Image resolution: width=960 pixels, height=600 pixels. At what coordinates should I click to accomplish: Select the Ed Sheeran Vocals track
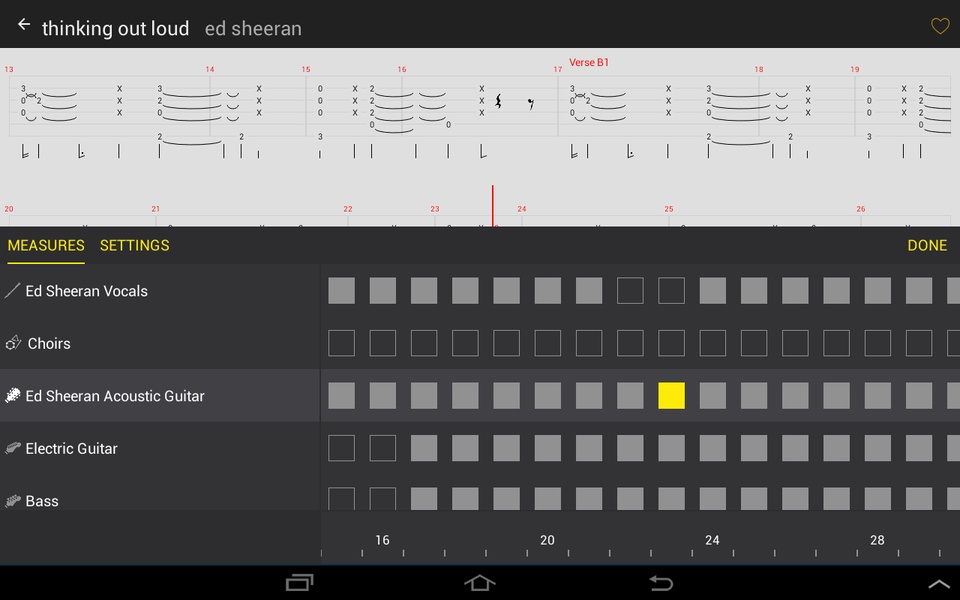160,291
